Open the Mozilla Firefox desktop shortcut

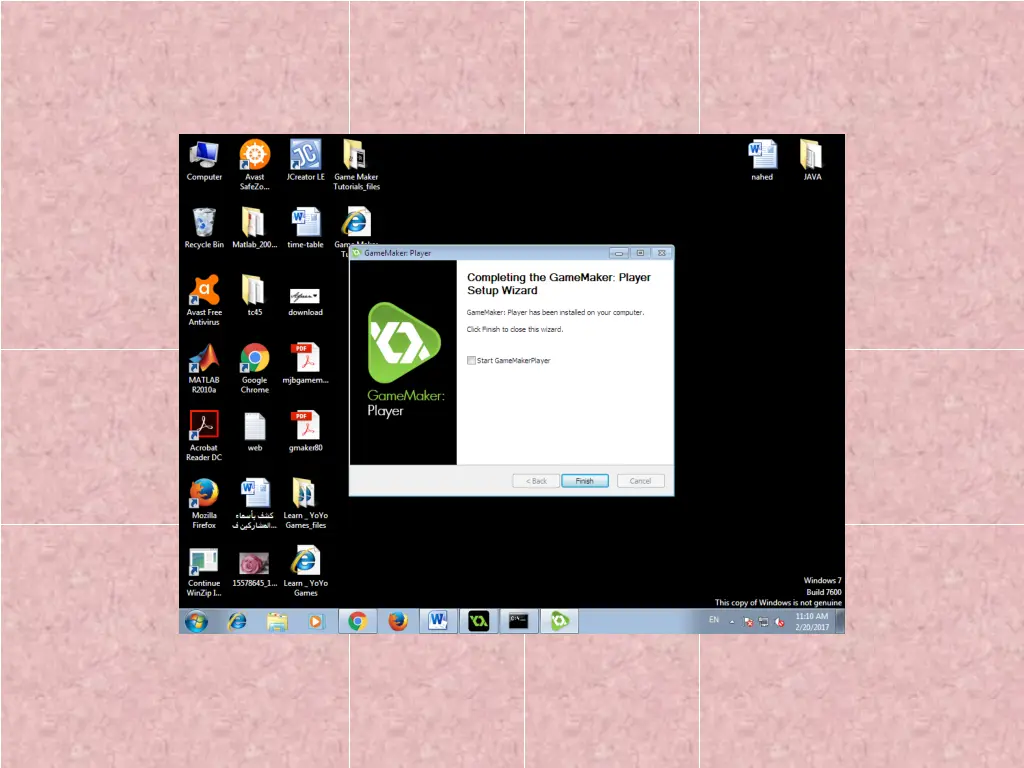point(204,494)
